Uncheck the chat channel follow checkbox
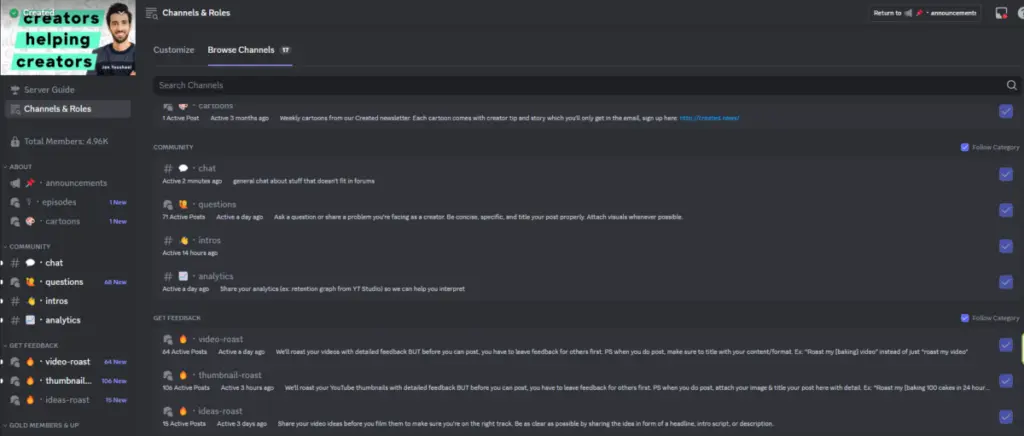Viewport: 1024px width, 436px height. pos(1005,174)
